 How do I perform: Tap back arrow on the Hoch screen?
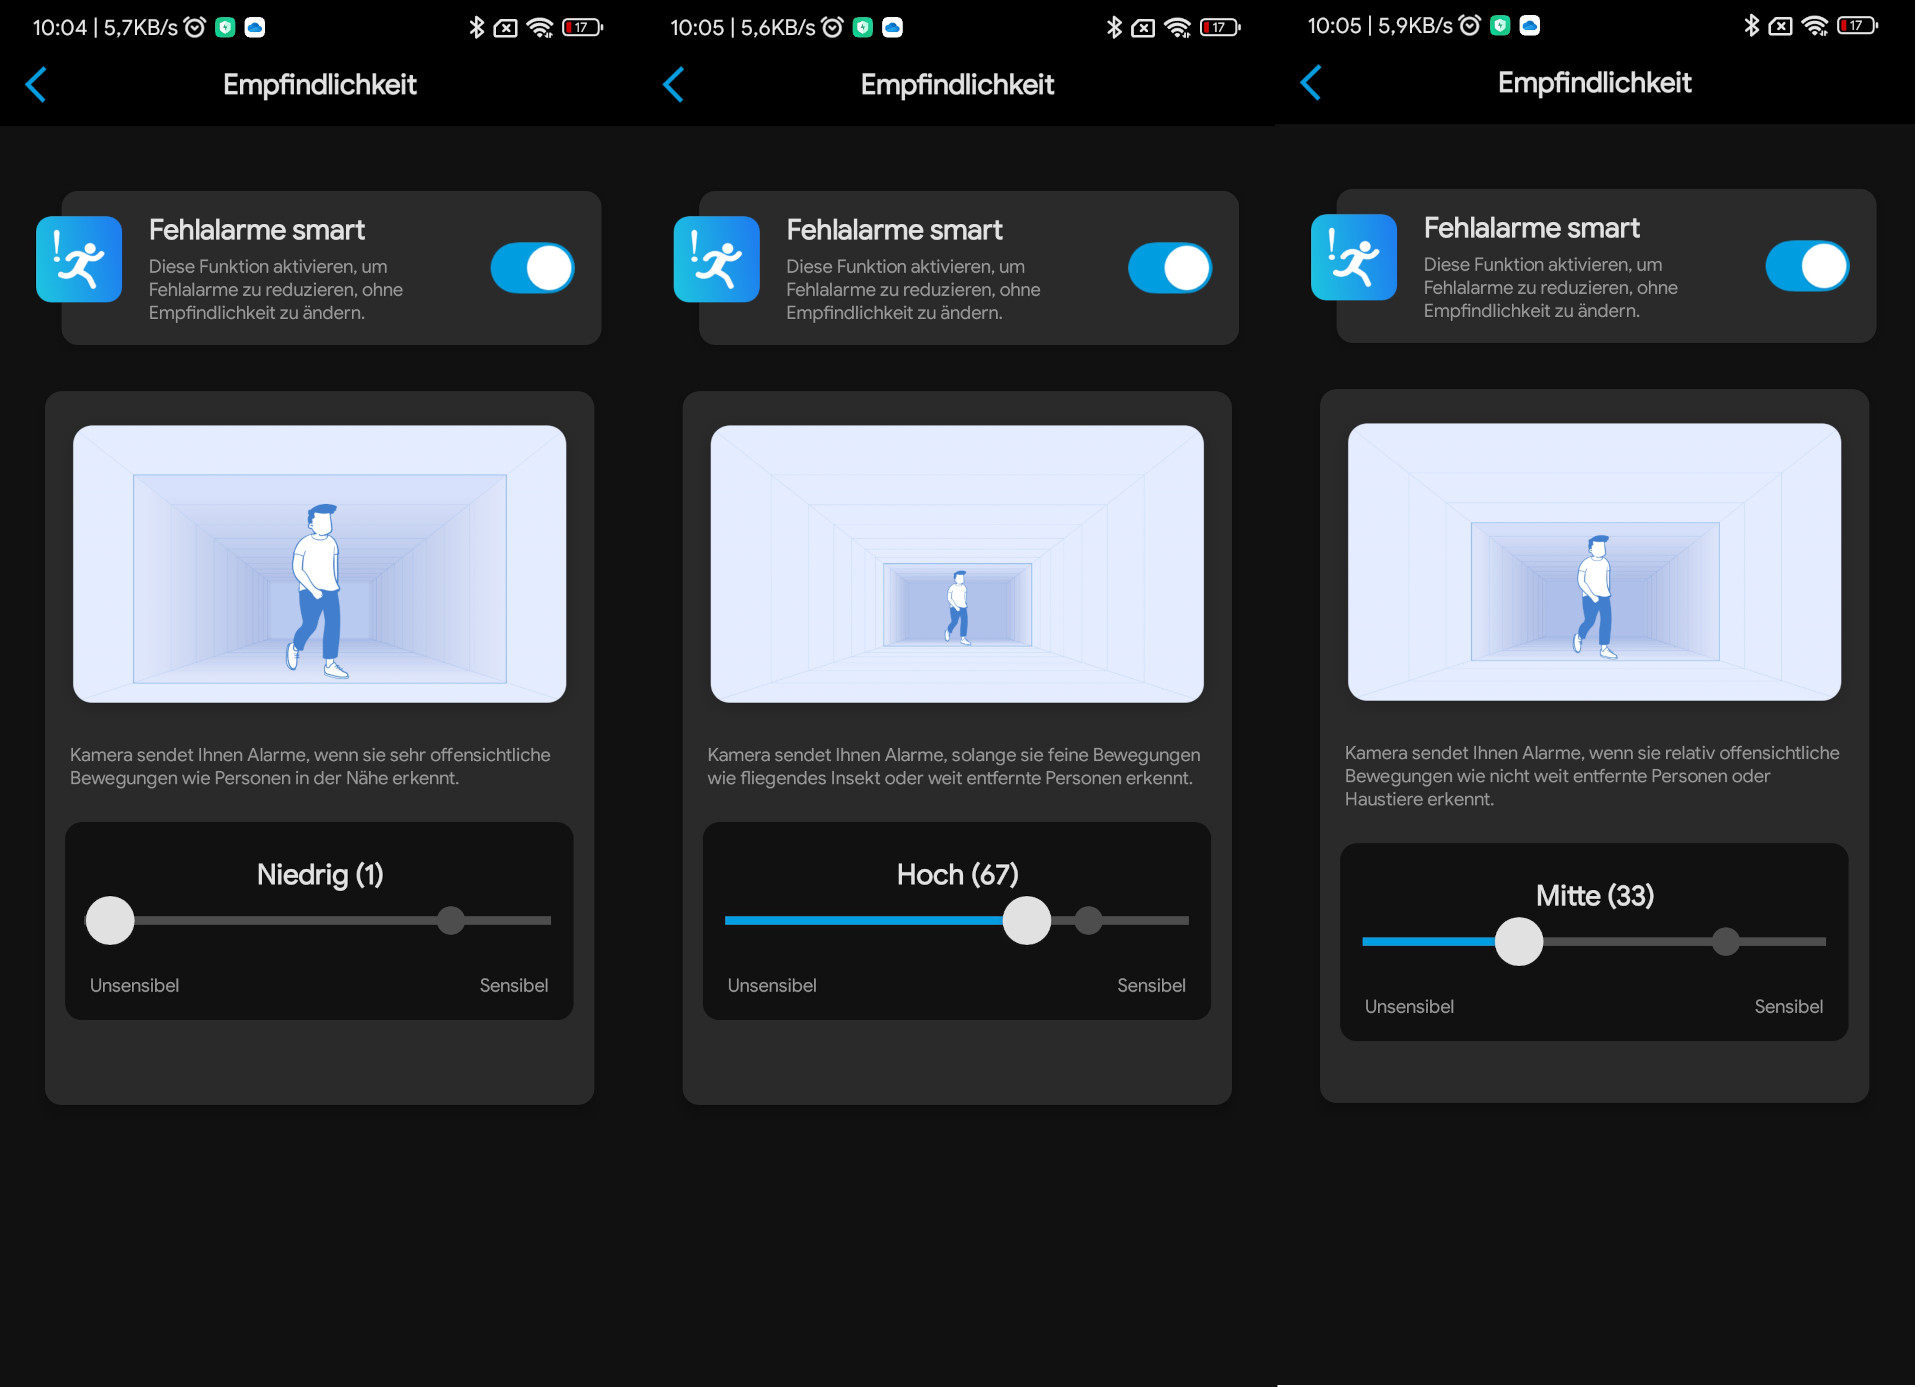click(674, 85)
